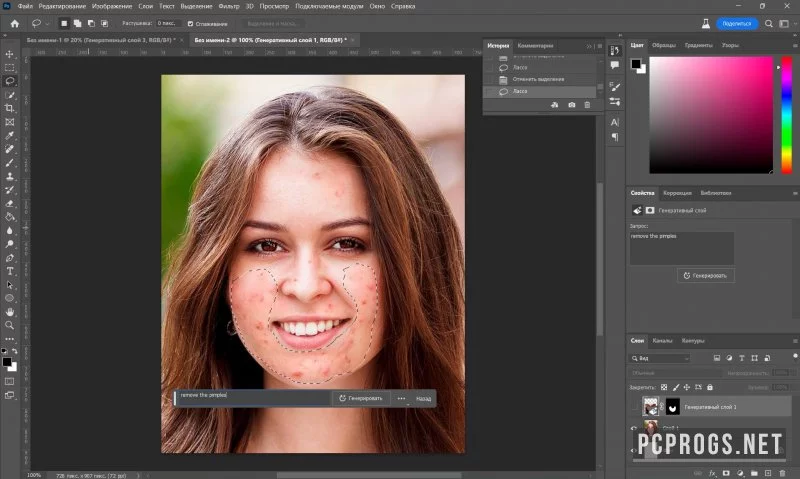Delete layer with Layers panel trash icon

click(x=783, y=473)
